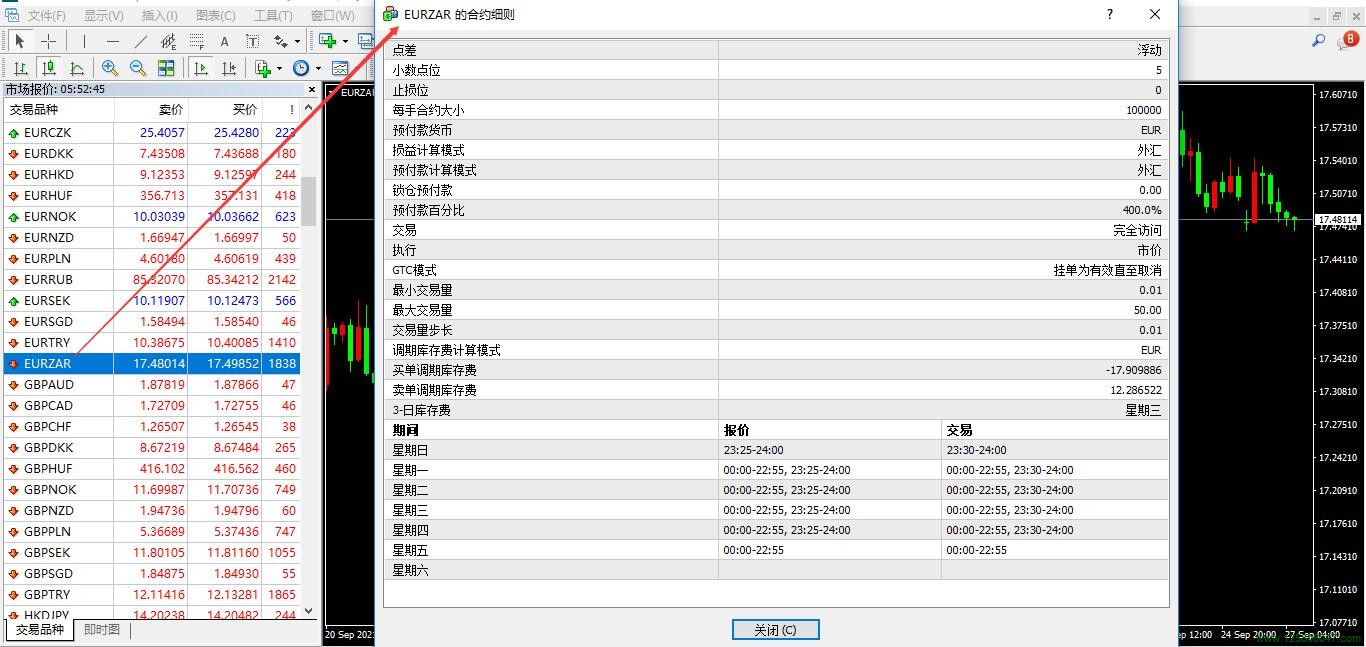The height and width of the screenshot is (647, 1366).
Task: Switch chart to line chart
Action: (x=76, y=68)
